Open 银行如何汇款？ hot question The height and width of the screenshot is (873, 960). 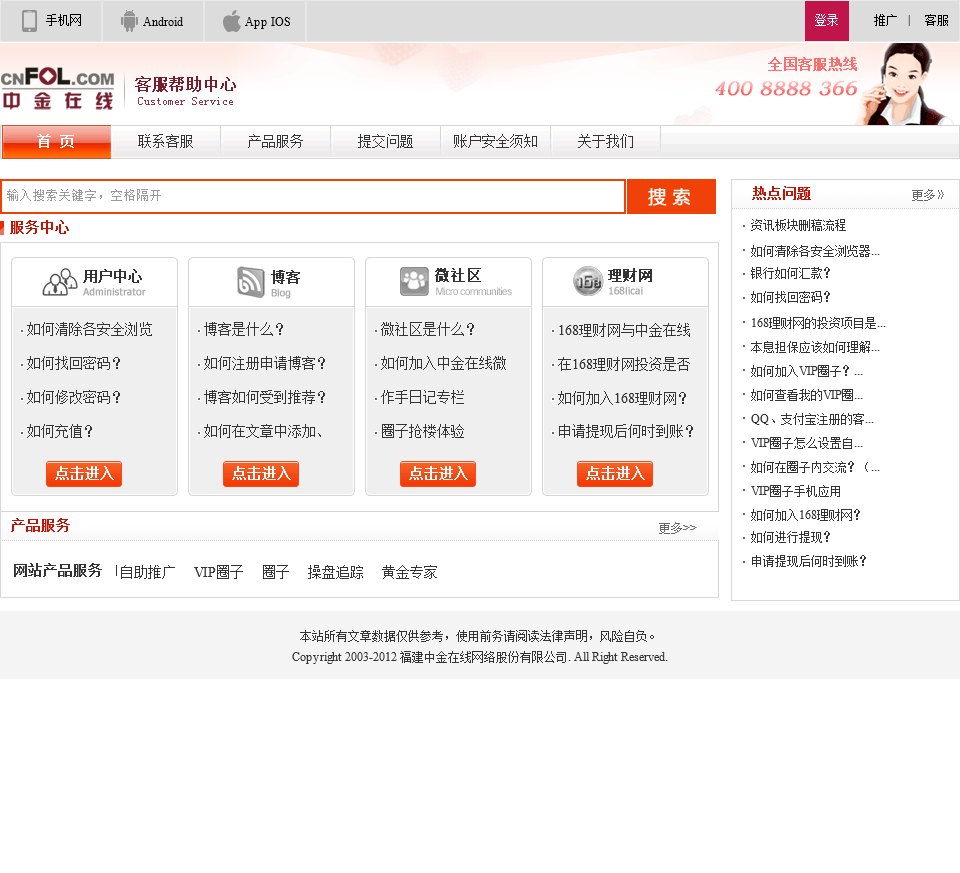click(790, 273)
